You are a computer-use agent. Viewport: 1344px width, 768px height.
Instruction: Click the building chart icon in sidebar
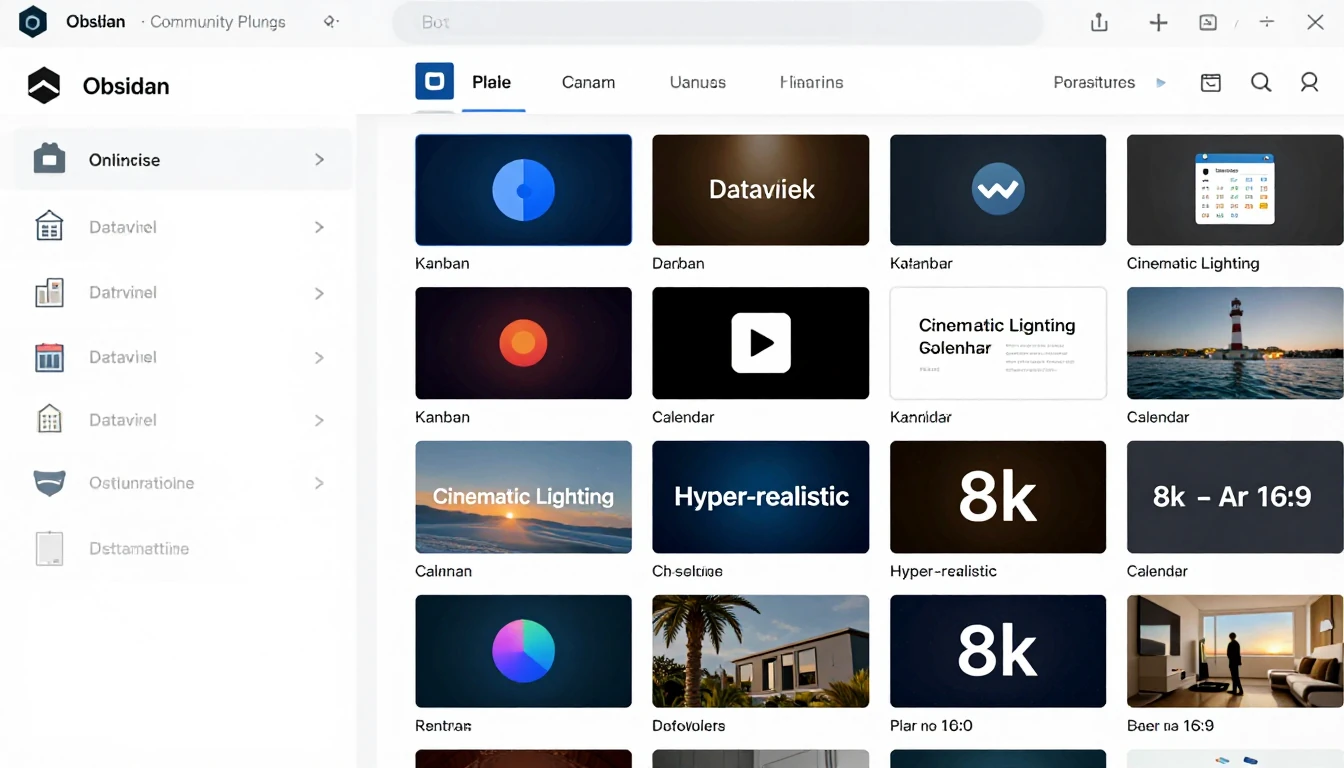tap(49, 293)
